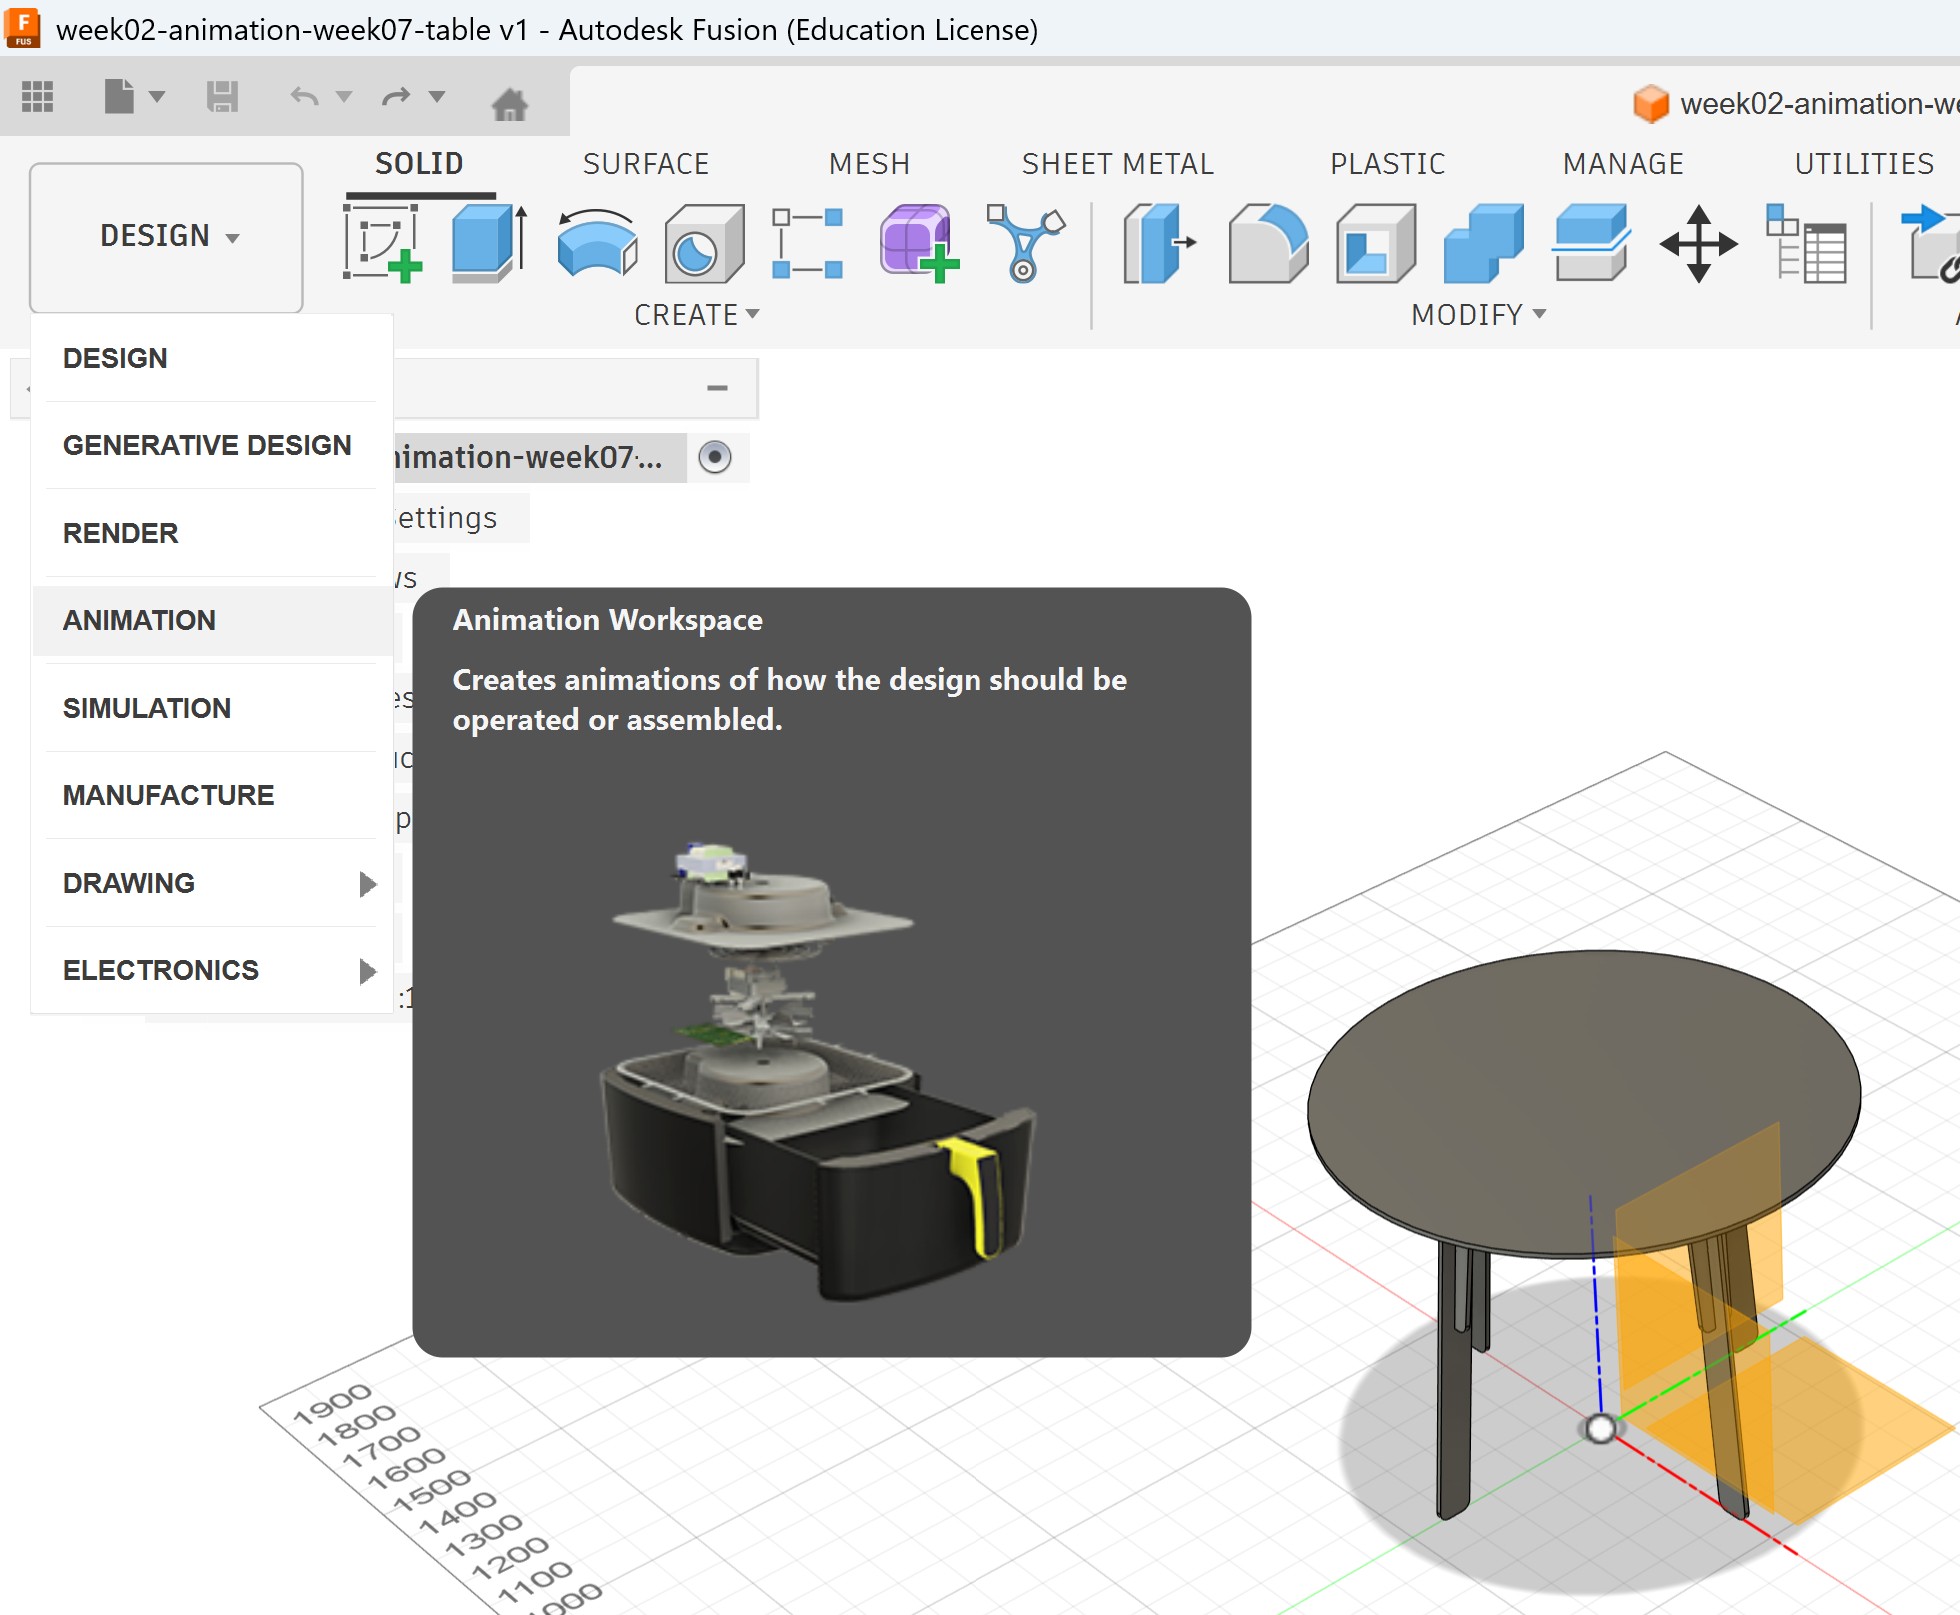Choose the Fillet tool
The height and width of the screenshot is (1615, 1960).
(x=1267, y=243)
